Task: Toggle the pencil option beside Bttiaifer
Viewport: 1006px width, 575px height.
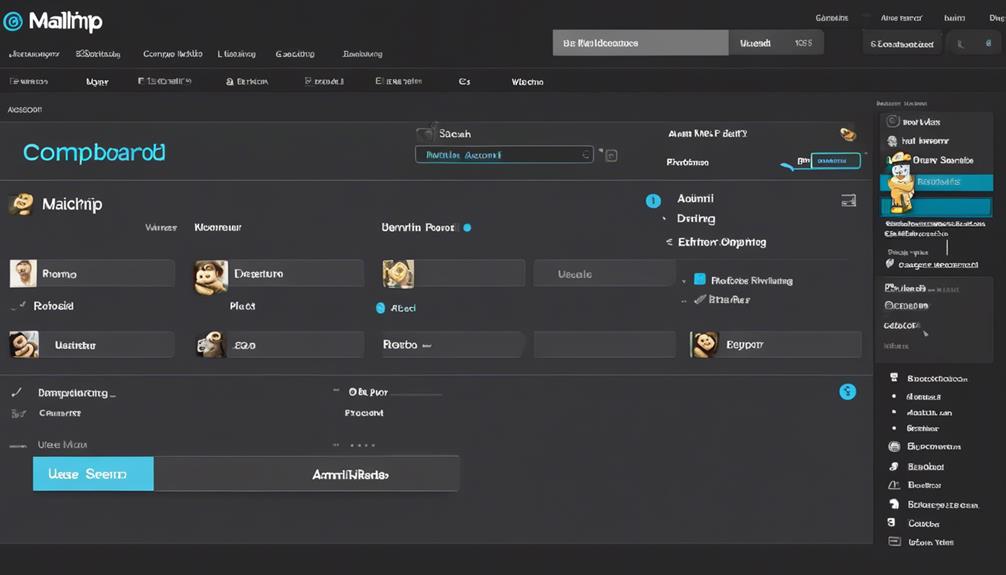Action: 701,299
